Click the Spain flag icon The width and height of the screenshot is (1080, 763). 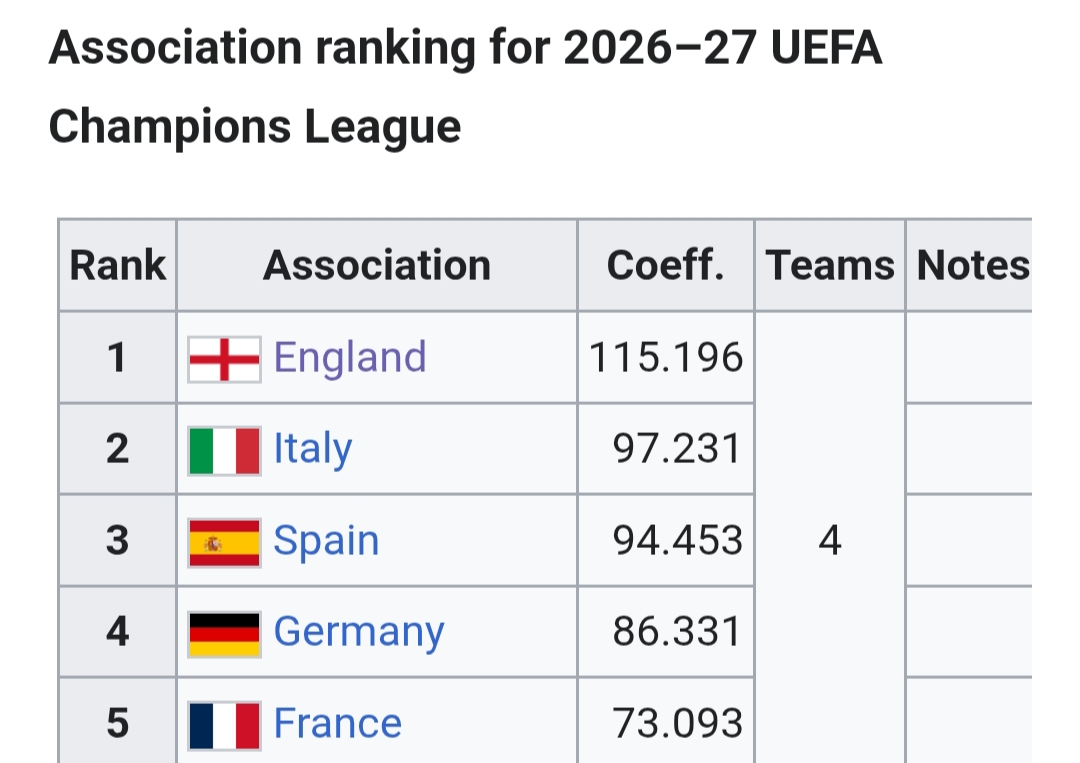[225, 542]
